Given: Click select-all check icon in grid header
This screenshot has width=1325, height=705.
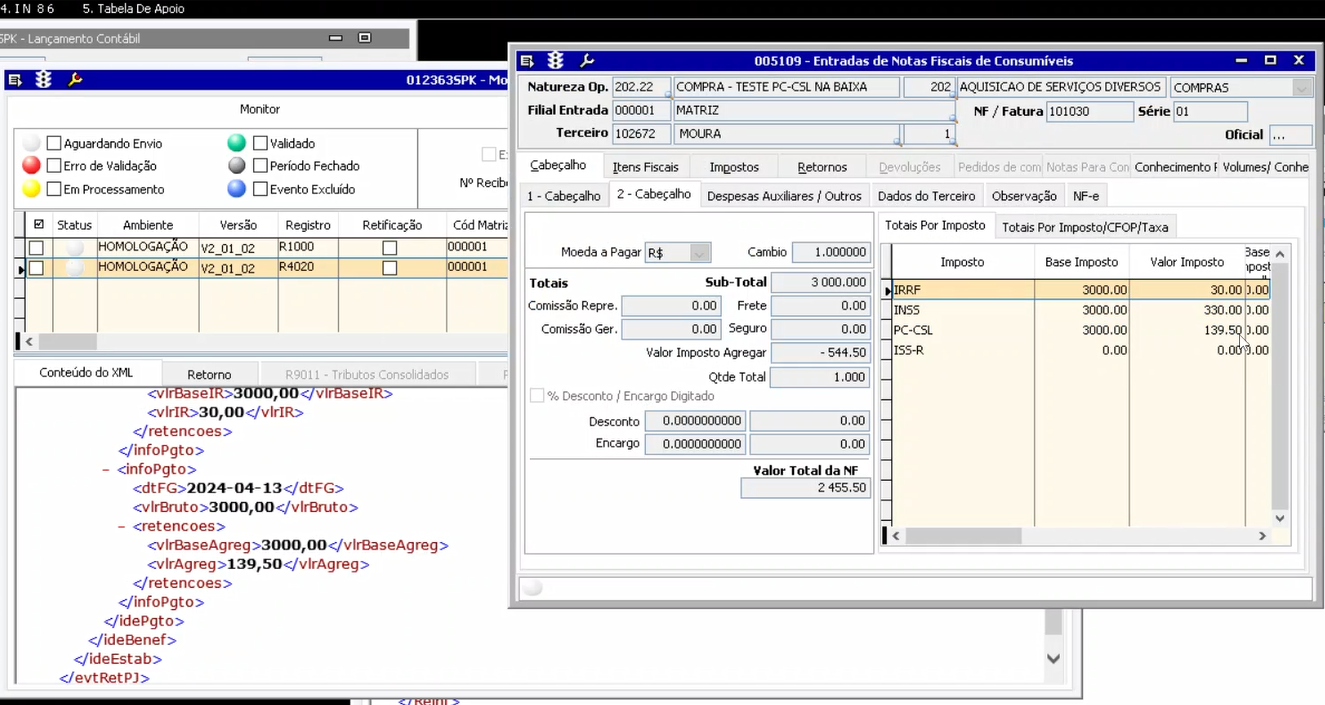Looking at the screenshot, I should pos(39,225).
